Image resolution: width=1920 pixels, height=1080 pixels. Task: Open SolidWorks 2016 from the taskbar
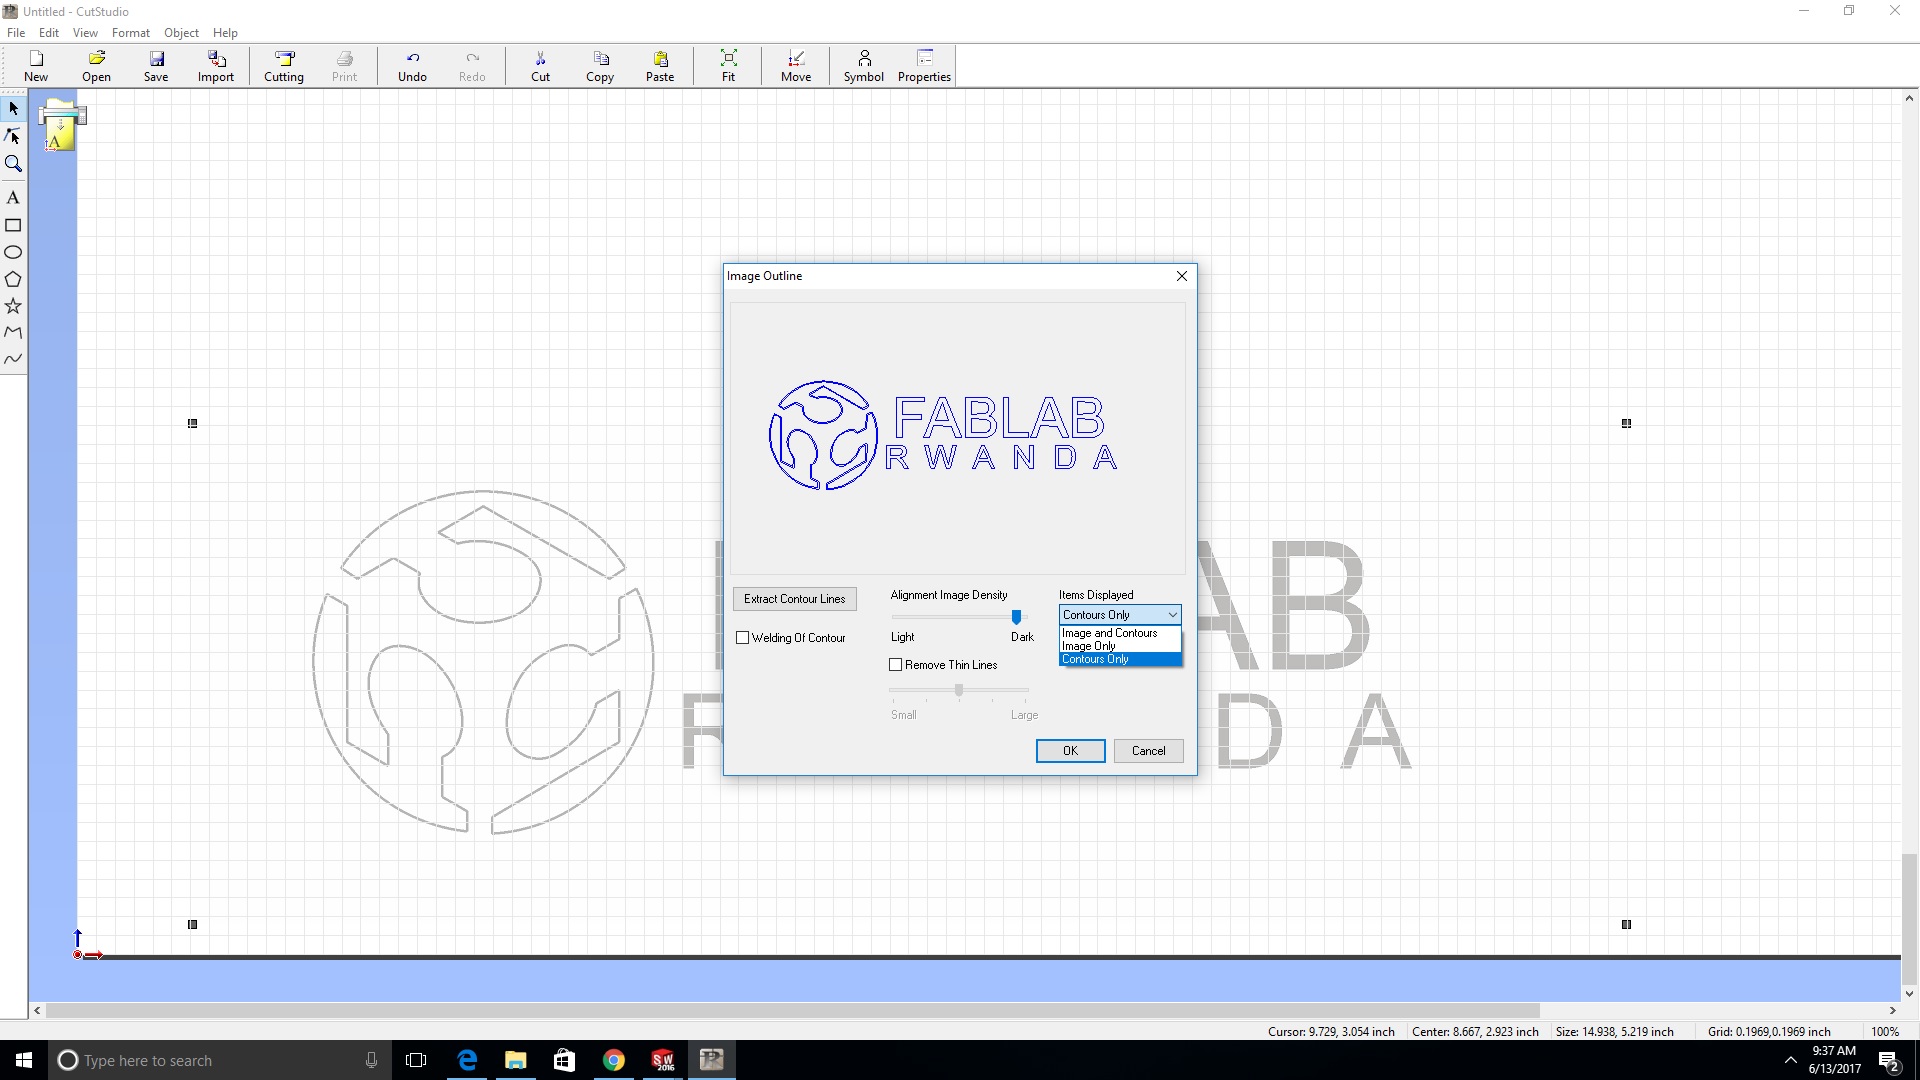[x=663, y=1060]
